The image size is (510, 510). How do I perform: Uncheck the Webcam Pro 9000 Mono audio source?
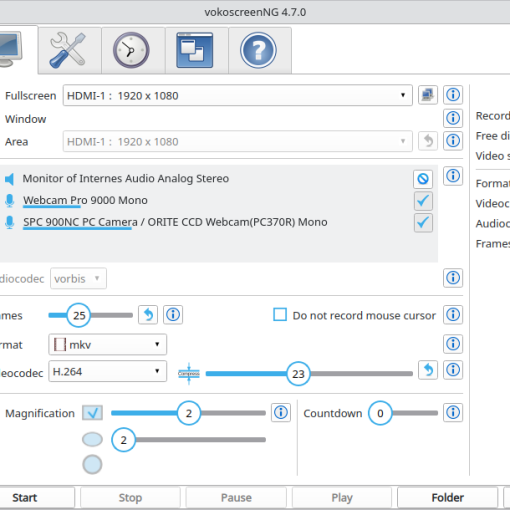[x=423, y=201]
